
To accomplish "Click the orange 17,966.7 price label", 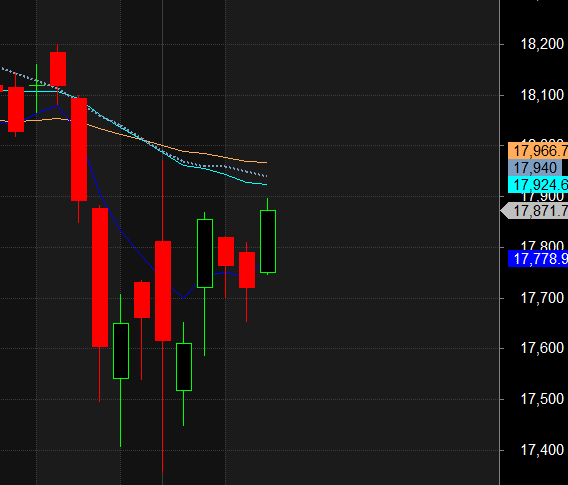I will click(x=538, y=151).
